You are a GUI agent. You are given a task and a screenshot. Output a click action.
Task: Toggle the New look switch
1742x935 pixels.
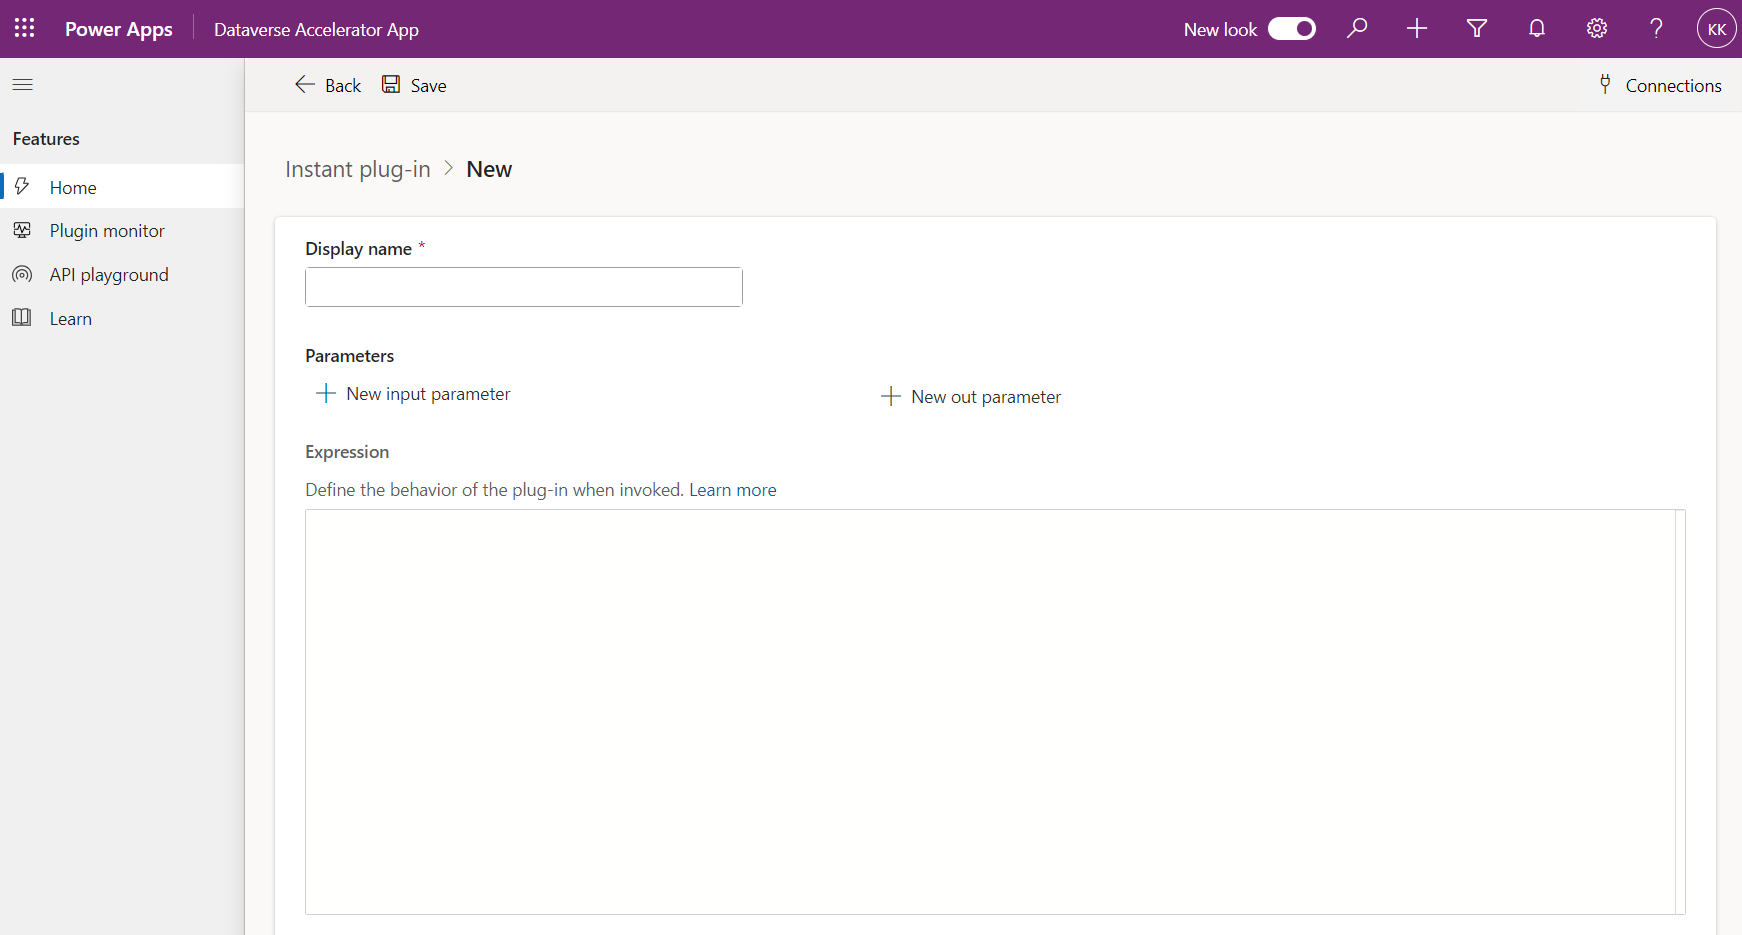[1292, 29]
